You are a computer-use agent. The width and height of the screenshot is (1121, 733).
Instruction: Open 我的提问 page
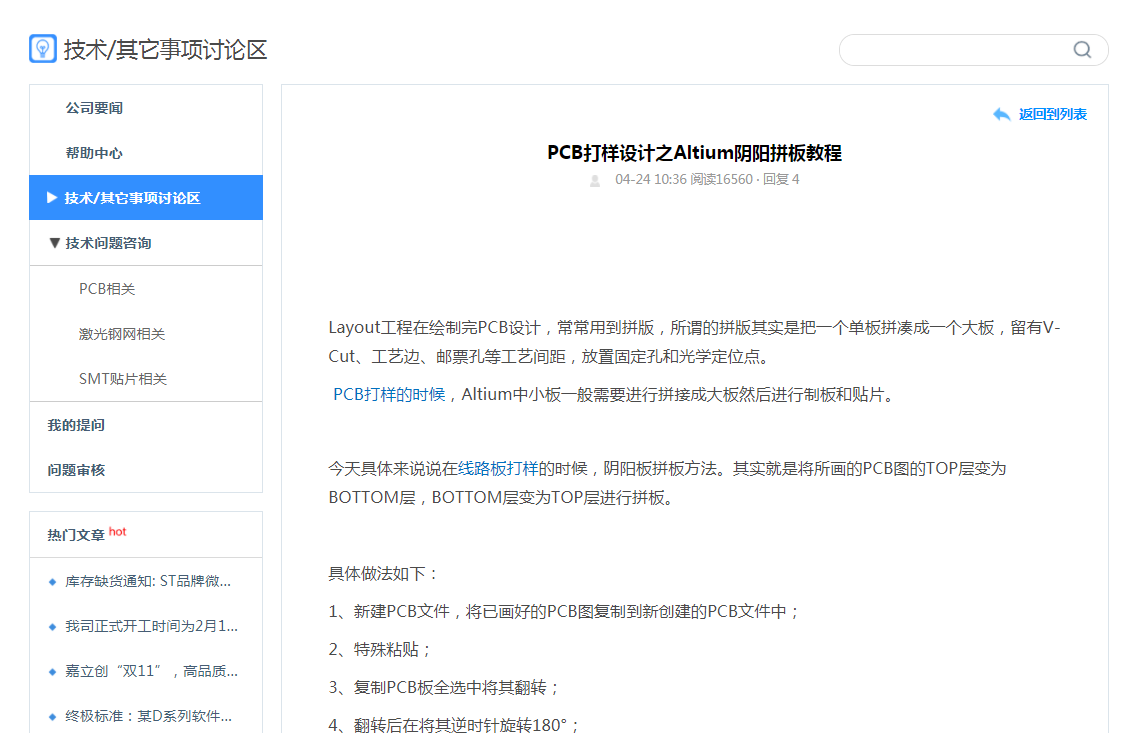tap(76, 425)
